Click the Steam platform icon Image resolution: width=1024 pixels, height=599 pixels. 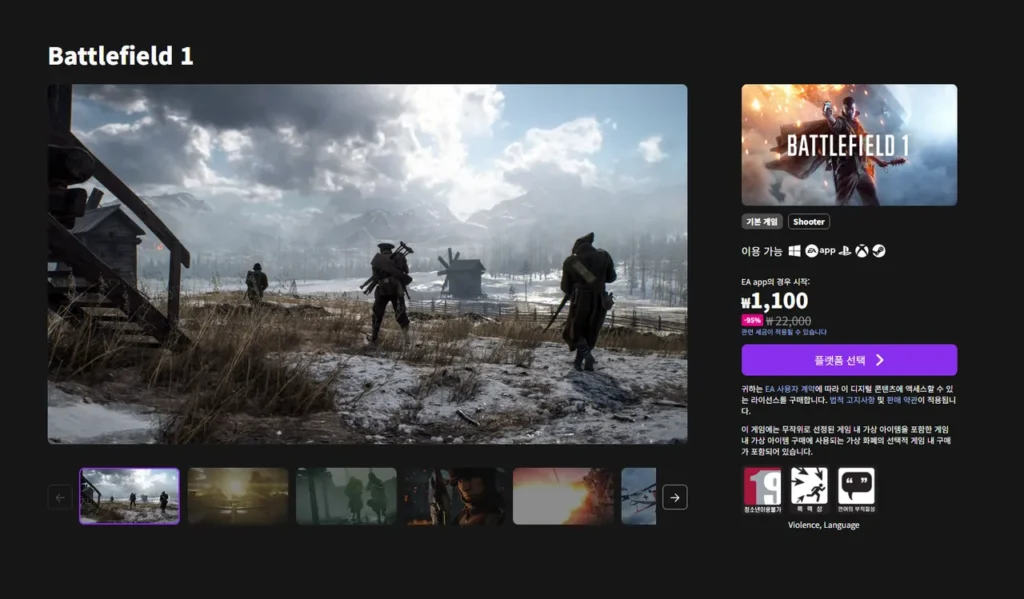pyautogui.click(x=878, y=251)
